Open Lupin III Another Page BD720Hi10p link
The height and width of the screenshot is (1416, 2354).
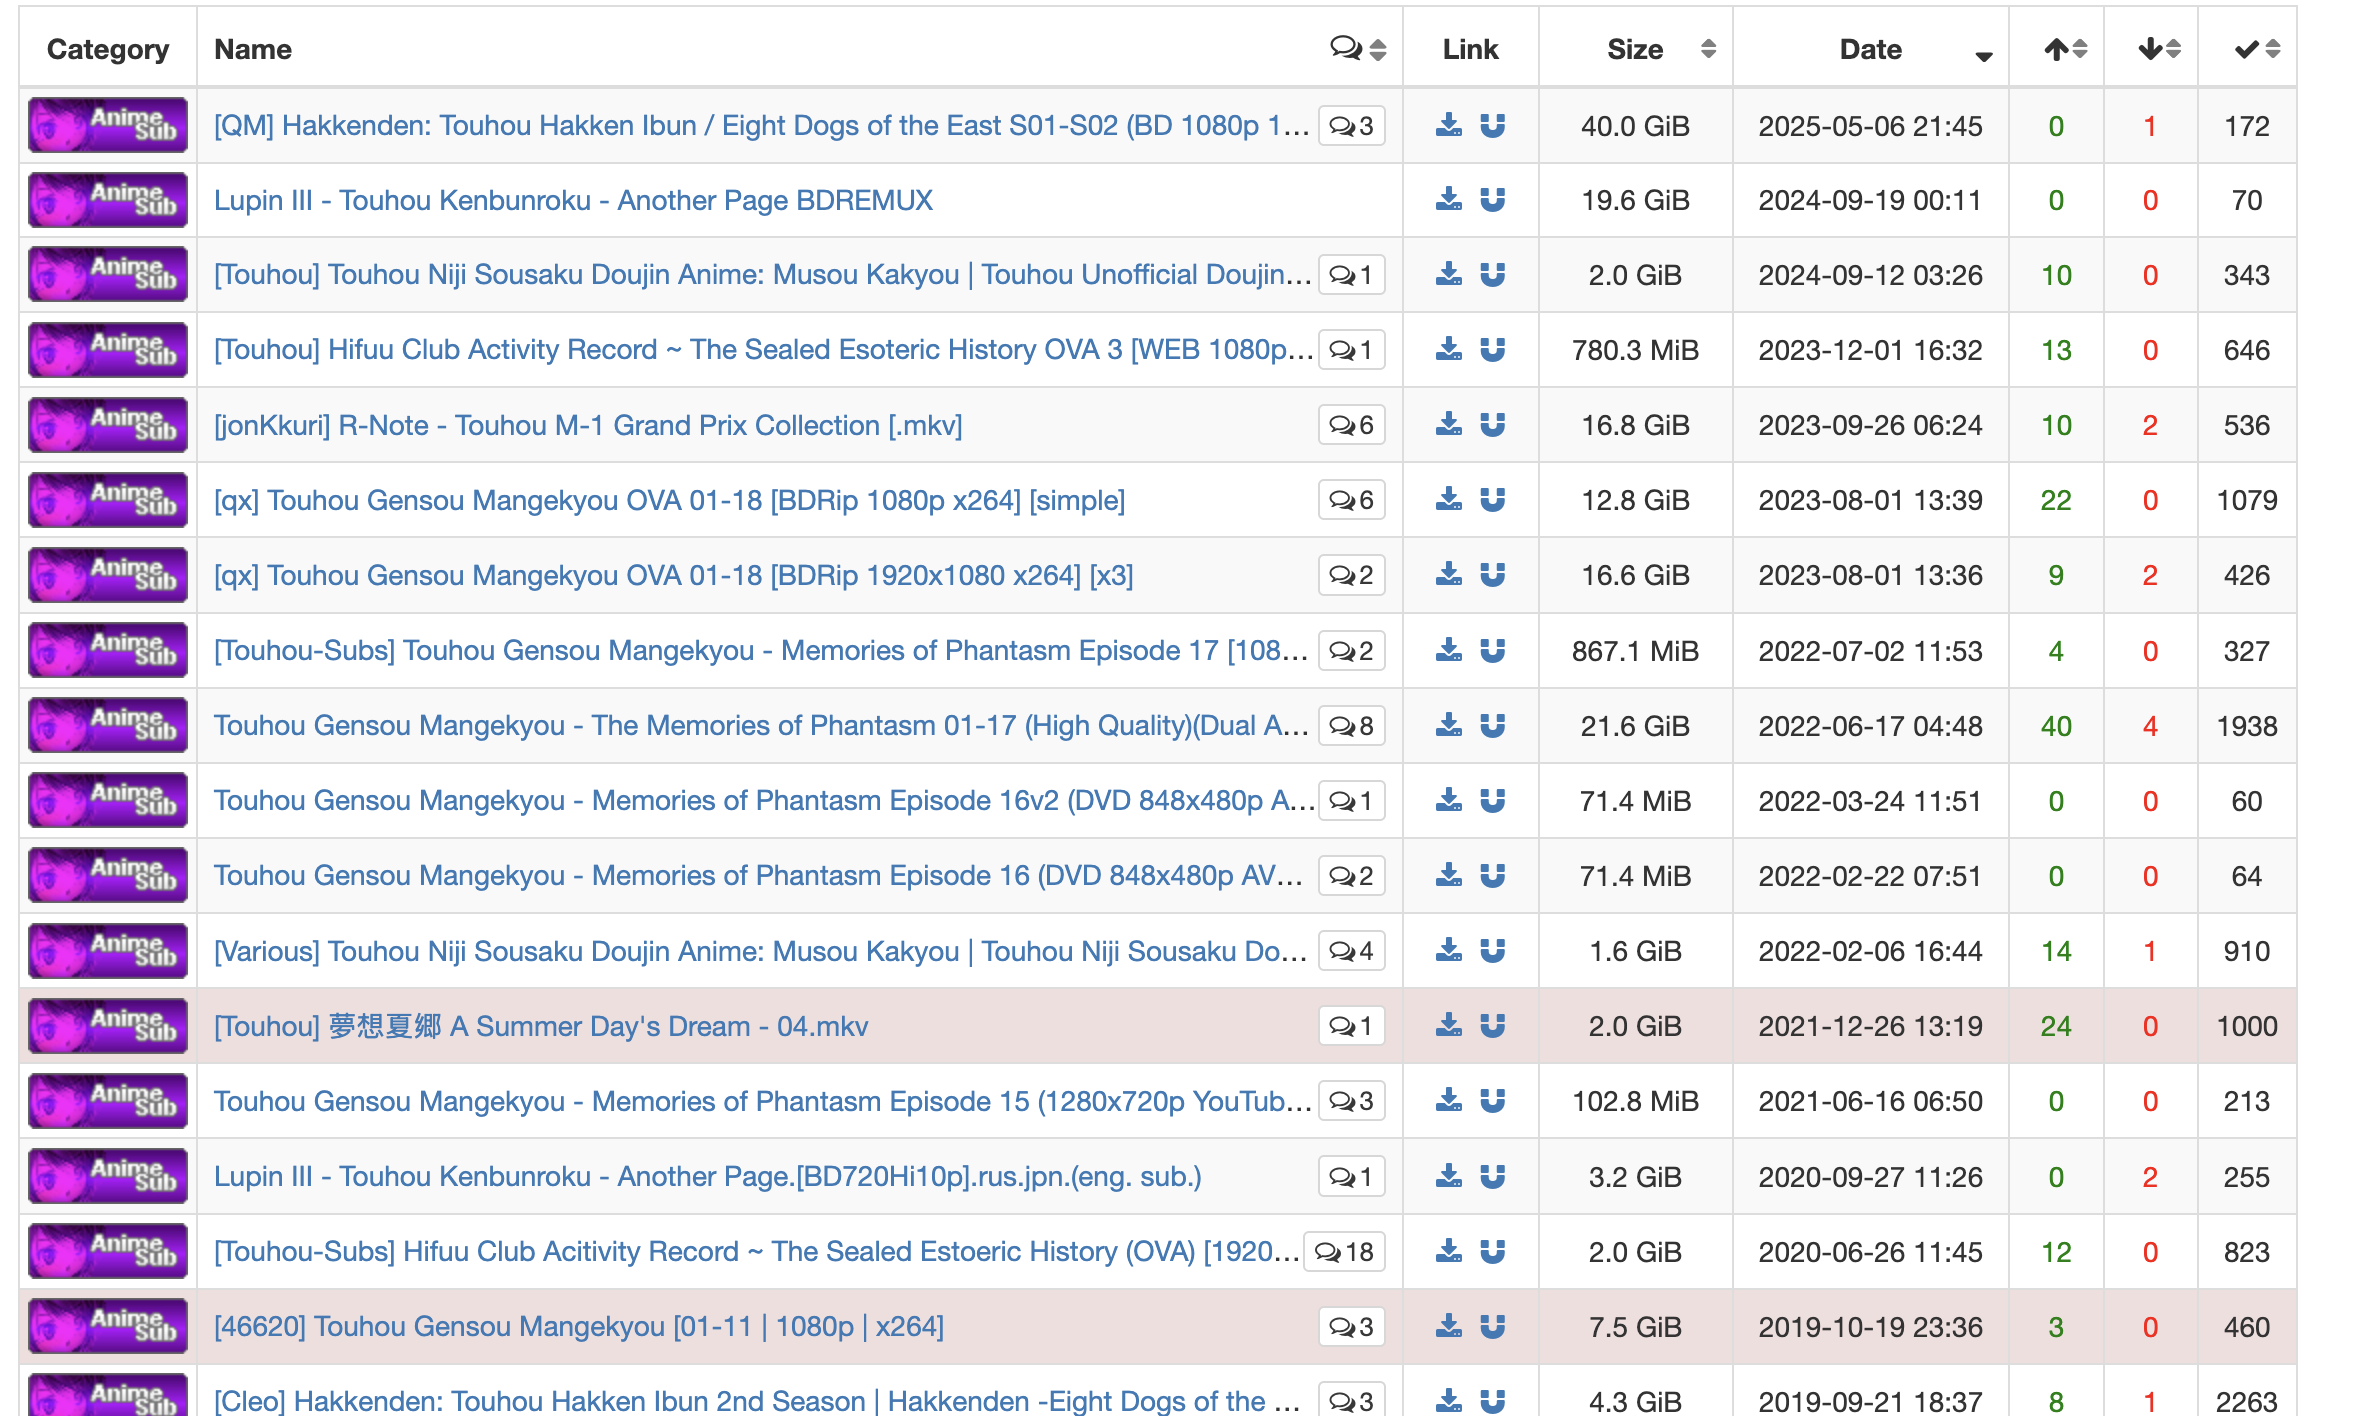point(707,1177)
